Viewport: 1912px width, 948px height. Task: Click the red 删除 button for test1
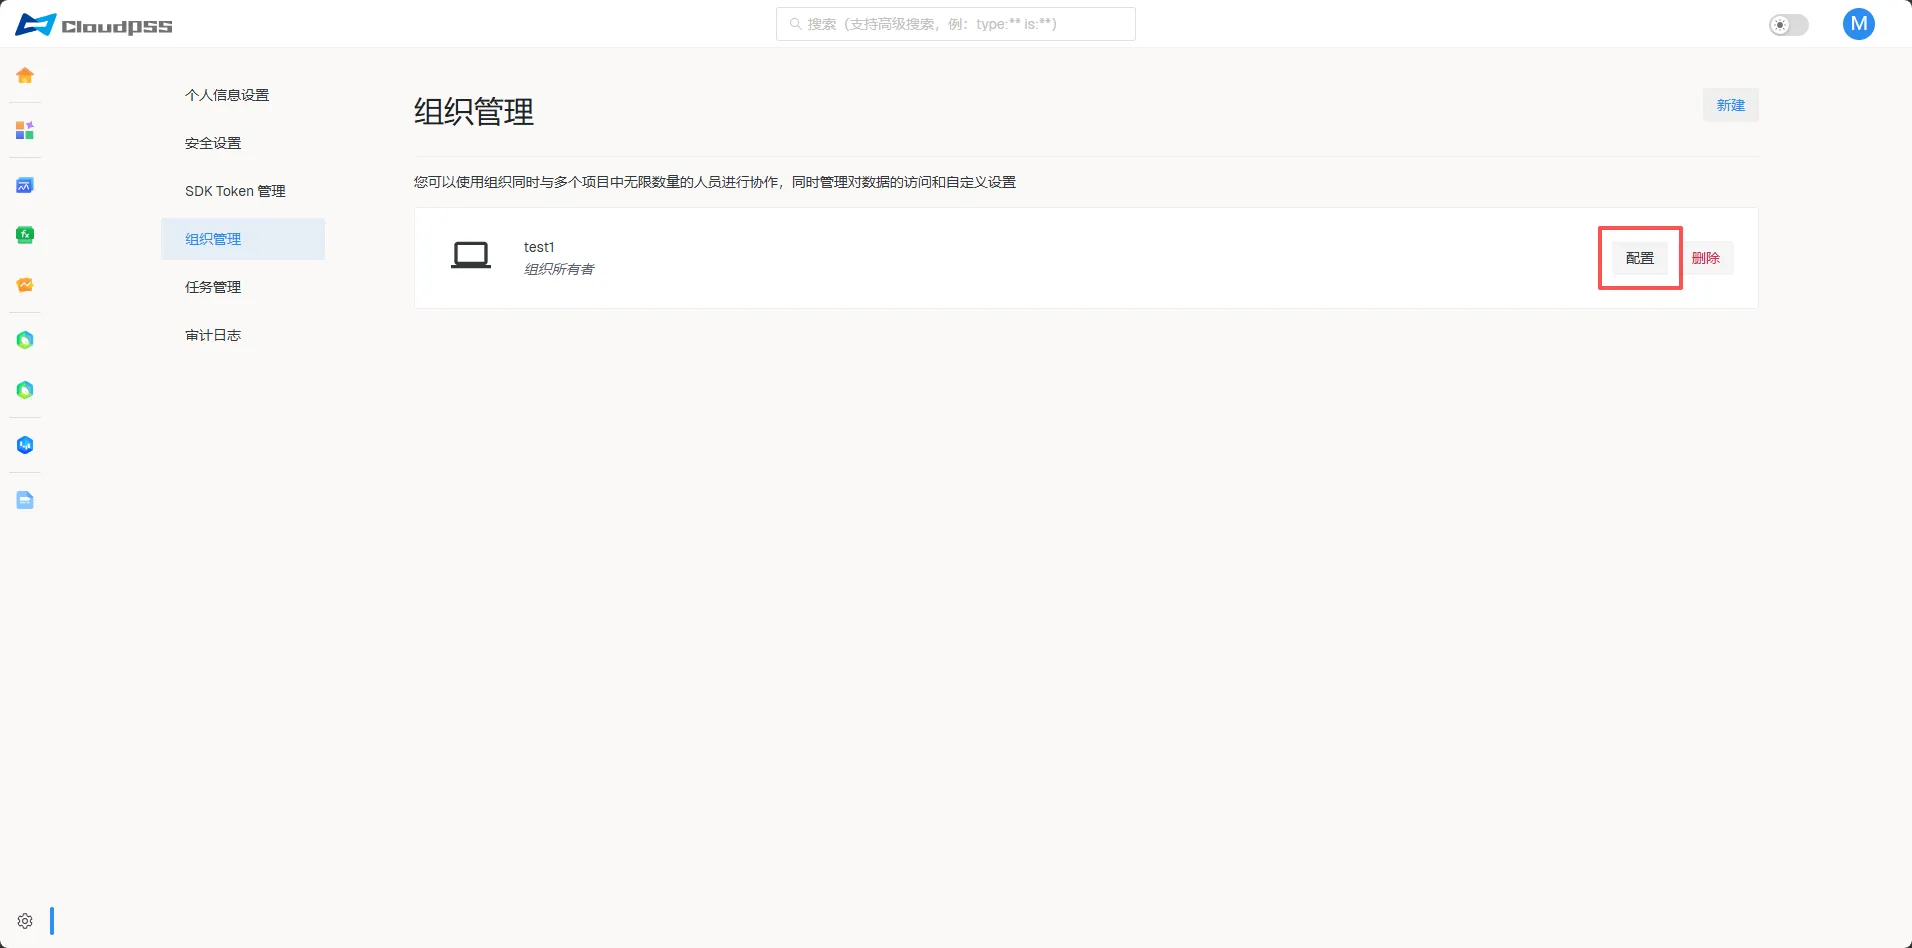coord(1706,258)
